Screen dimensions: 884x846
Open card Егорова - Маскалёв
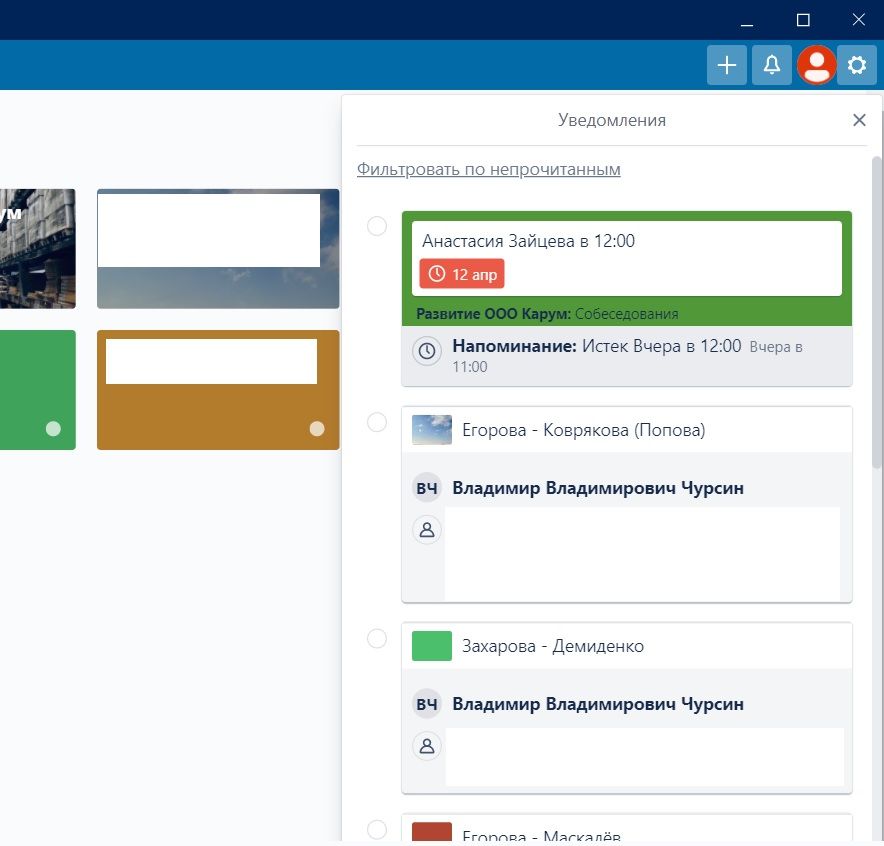tap(541, 835)
